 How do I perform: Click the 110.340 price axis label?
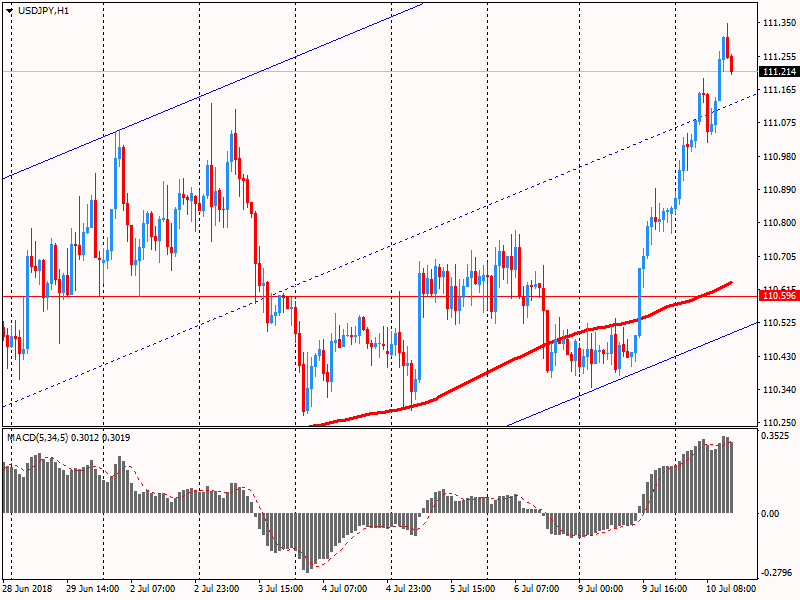pos(779,390)
